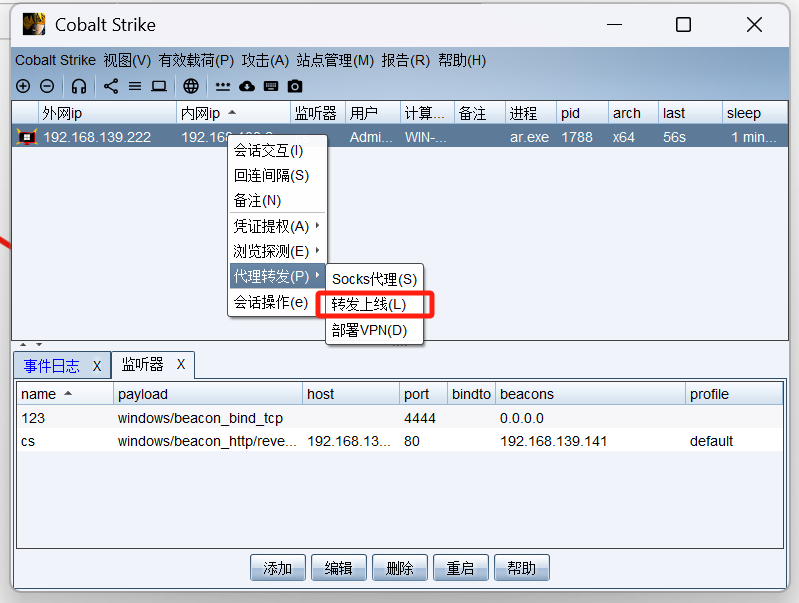Image resolution: width=799 pixels, height=603 pixels.
Task: Open web globe icon in toolbar
Action: (191, 86)
